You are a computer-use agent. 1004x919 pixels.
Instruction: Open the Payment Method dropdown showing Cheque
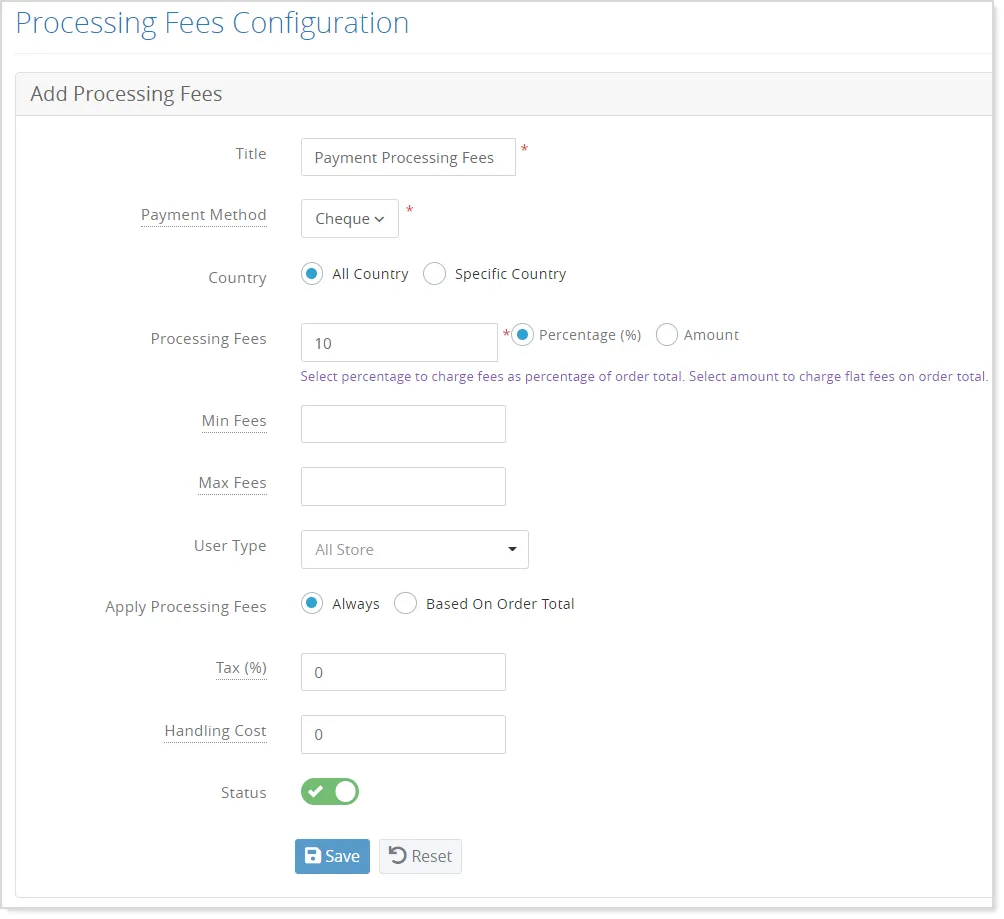[x=349, y=218]
